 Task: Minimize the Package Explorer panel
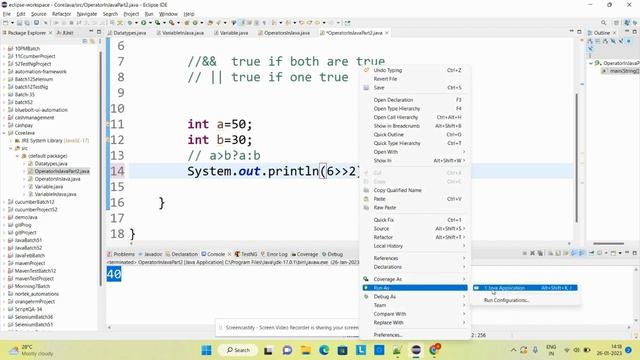tap(91, 32)
